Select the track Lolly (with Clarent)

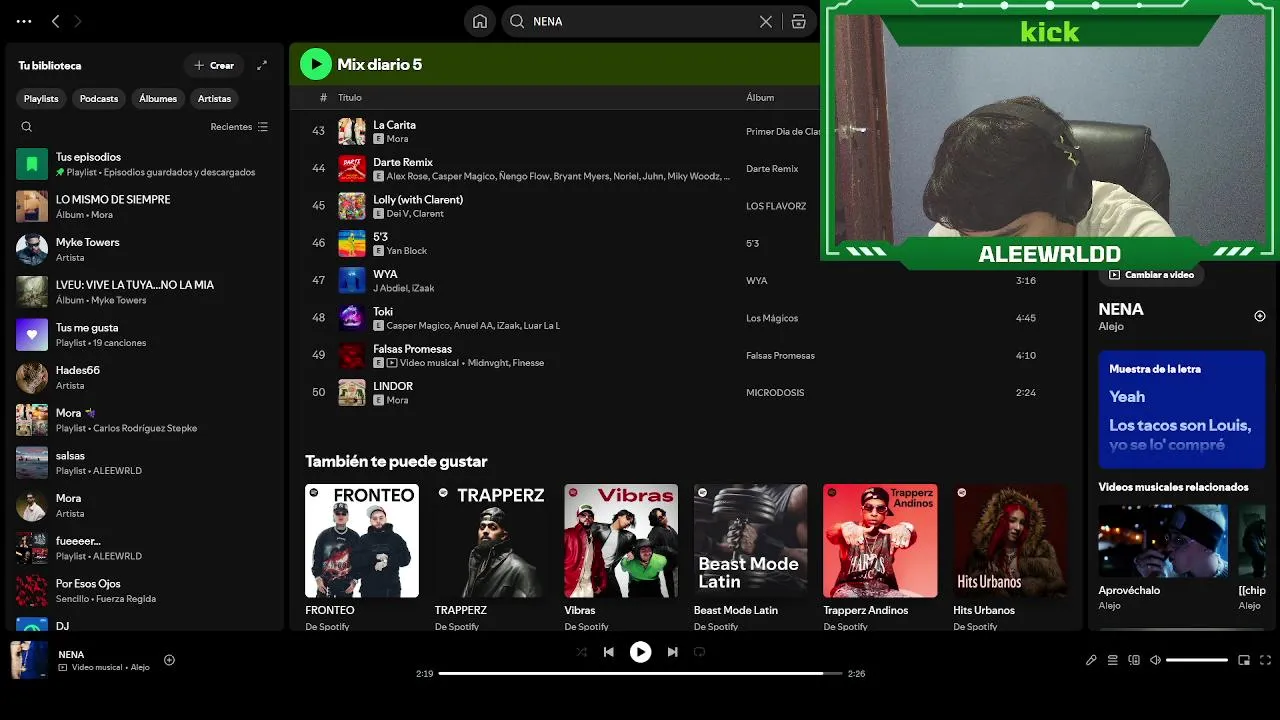point(418,199)
